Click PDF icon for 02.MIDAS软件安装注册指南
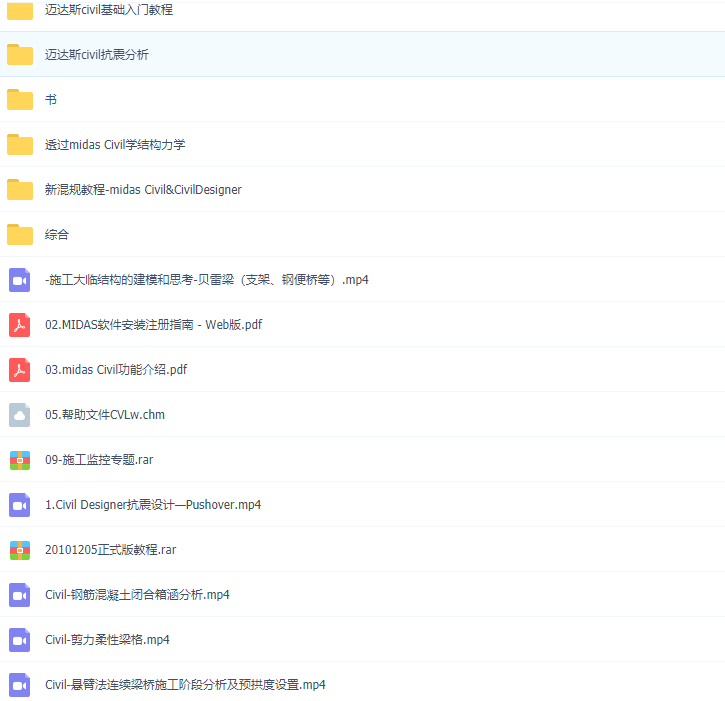Screen dimensions: 725x701 (19, 325)
